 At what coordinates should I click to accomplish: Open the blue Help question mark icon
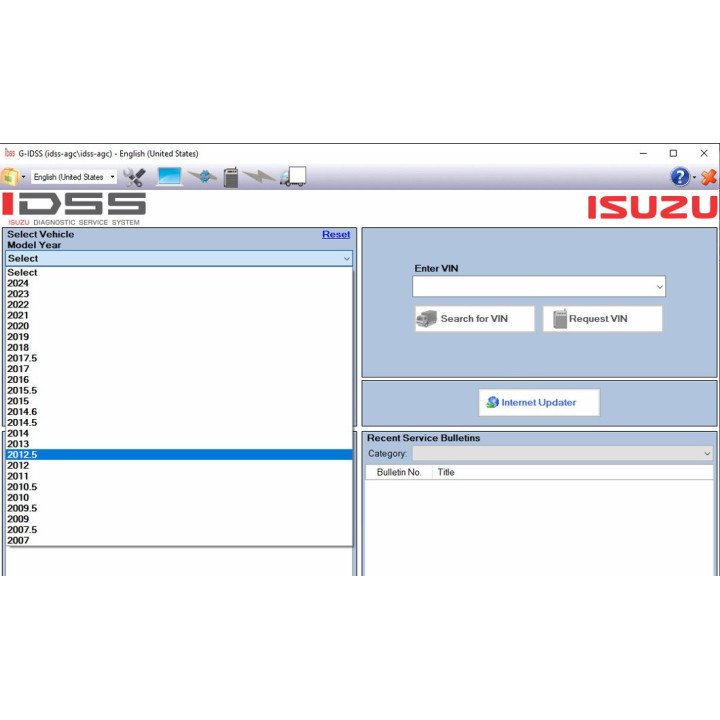coord(680,177)
